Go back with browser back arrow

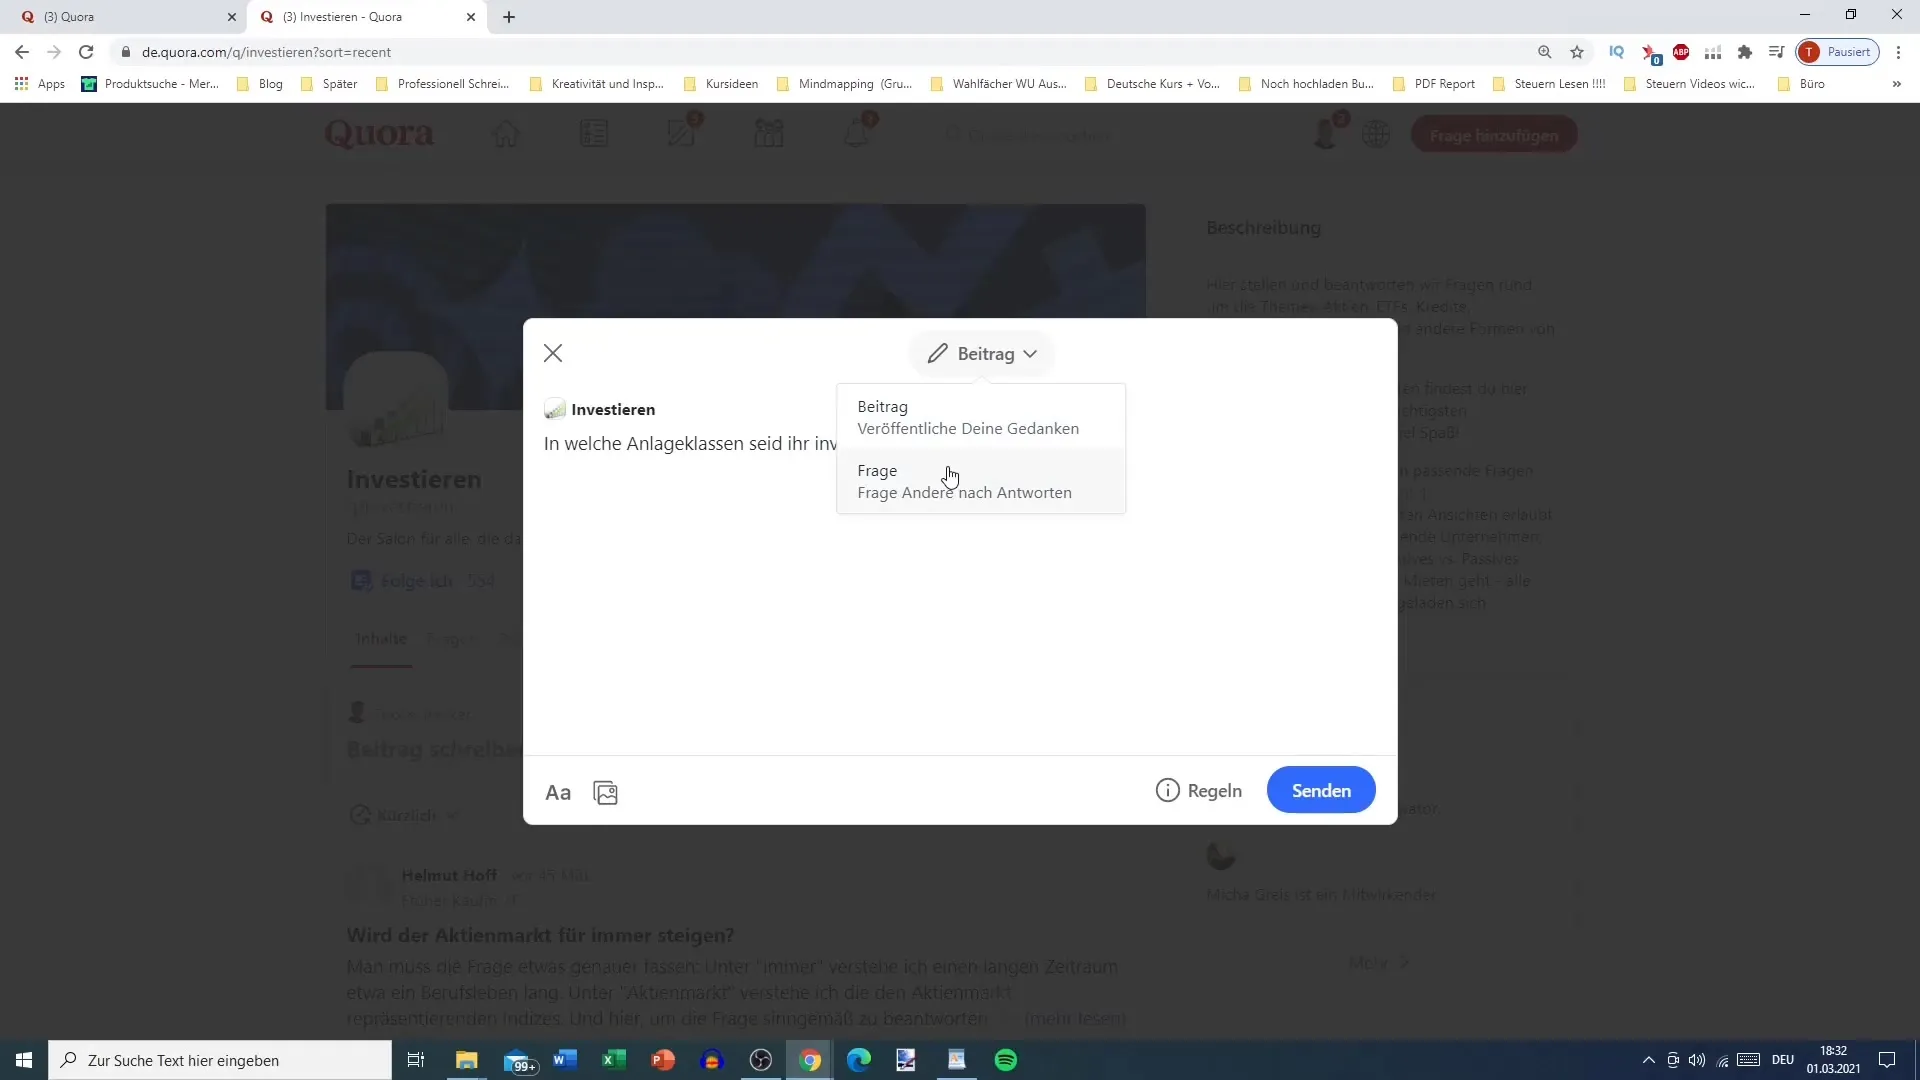(22, 52)
